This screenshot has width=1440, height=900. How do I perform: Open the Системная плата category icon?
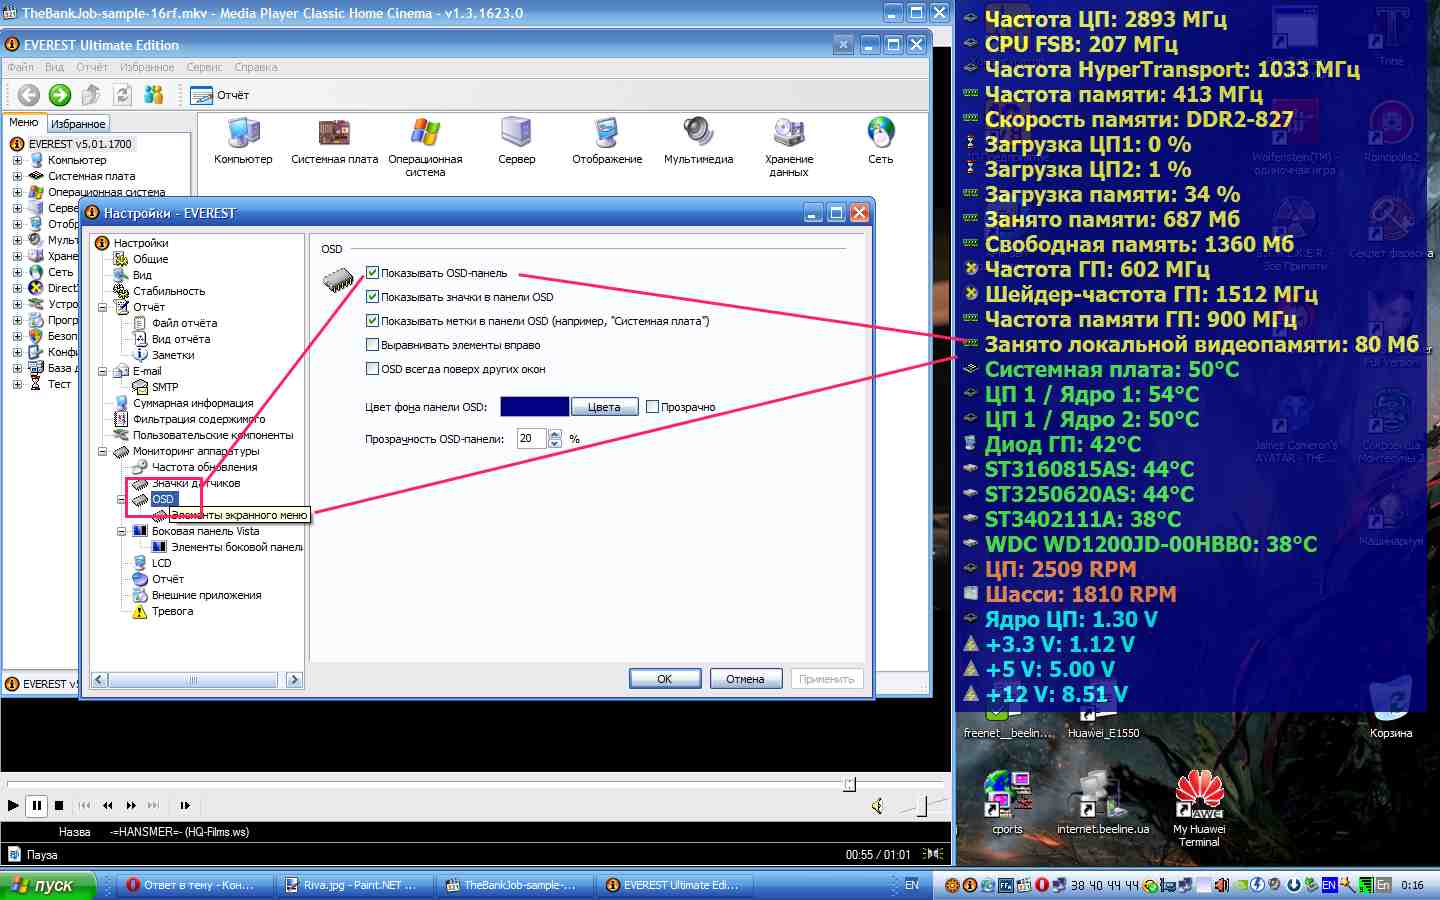pos(334,141)
